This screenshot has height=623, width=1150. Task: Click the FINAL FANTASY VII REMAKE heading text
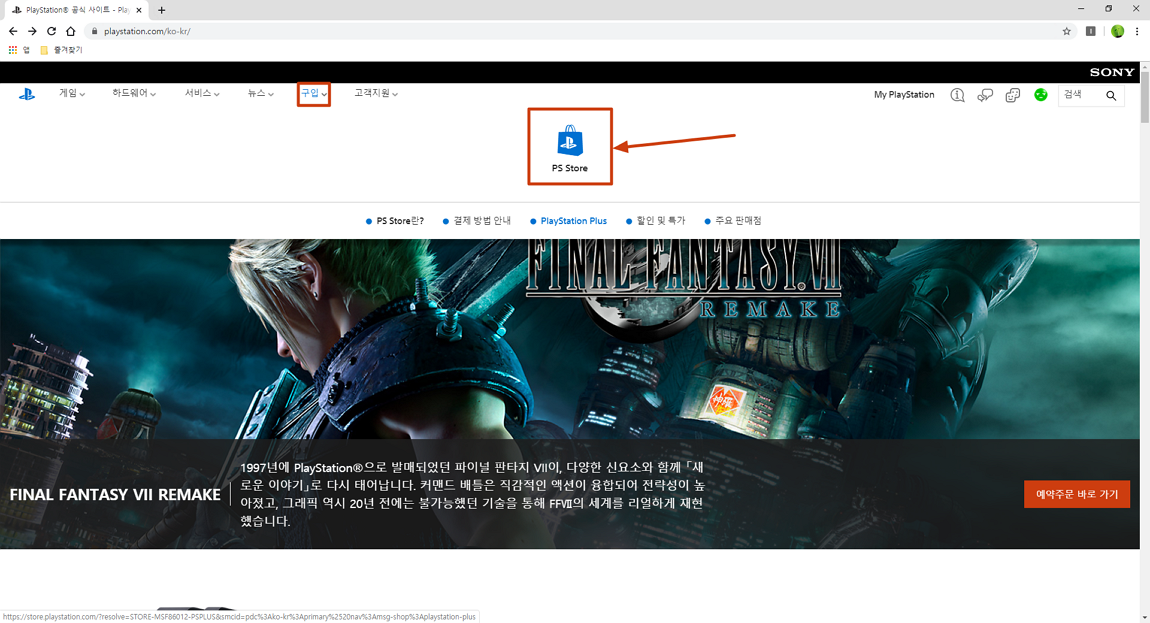click(x=115, y=495)
